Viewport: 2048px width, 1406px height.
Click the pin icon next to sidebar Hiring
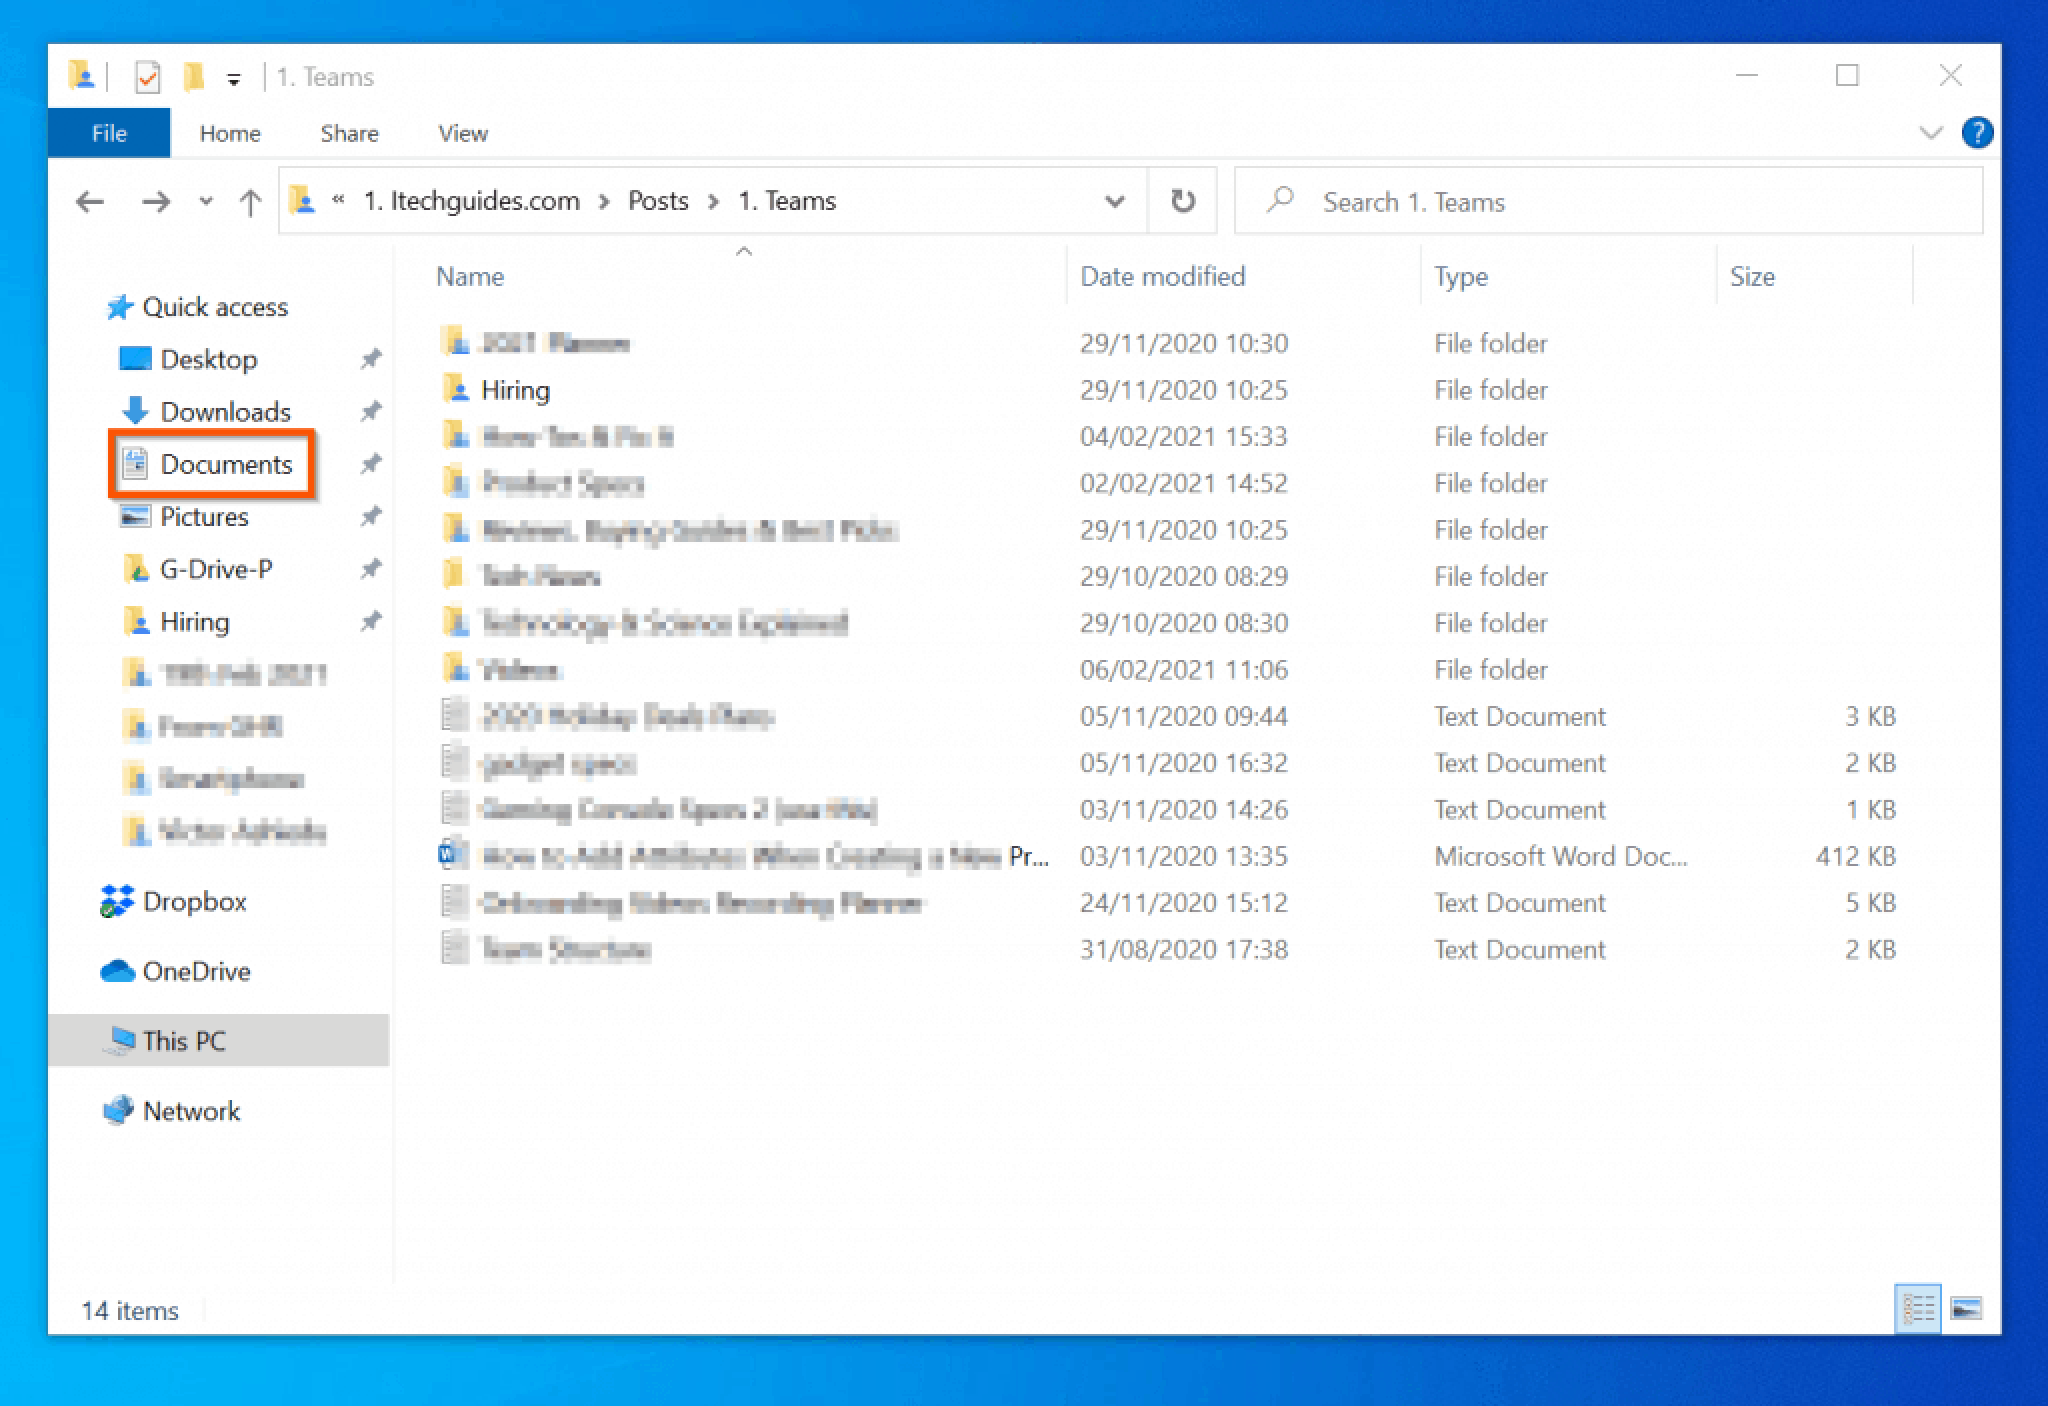click(x=371, y=621)
